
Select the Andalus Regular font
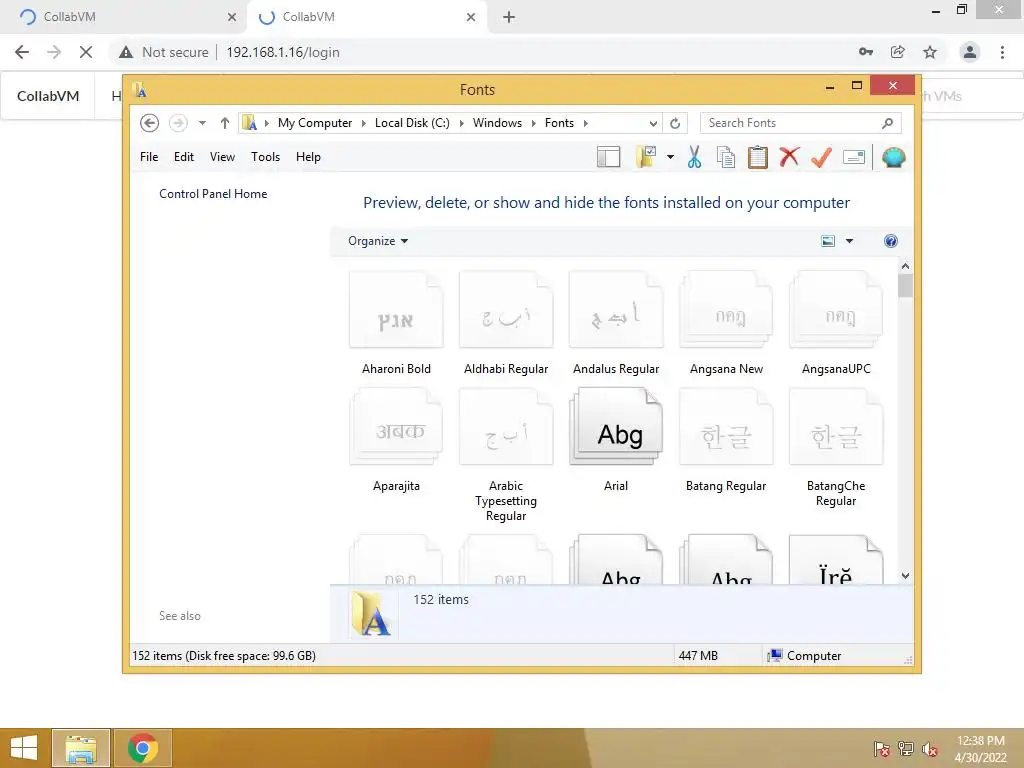tap(616, 324)
